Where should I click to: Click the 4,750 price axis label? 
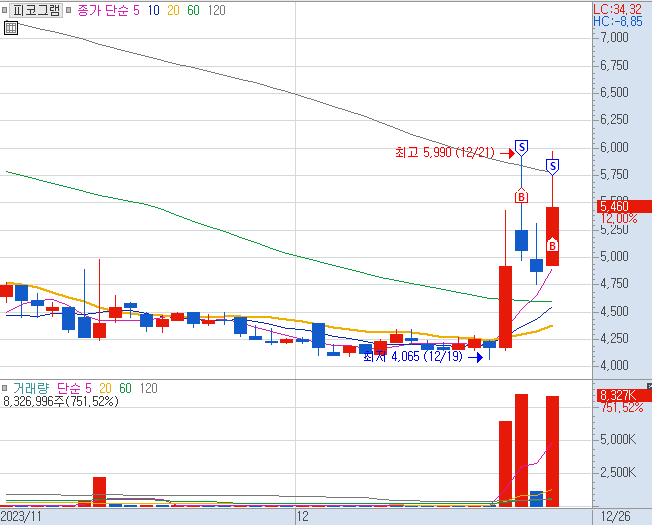point(614,283)
